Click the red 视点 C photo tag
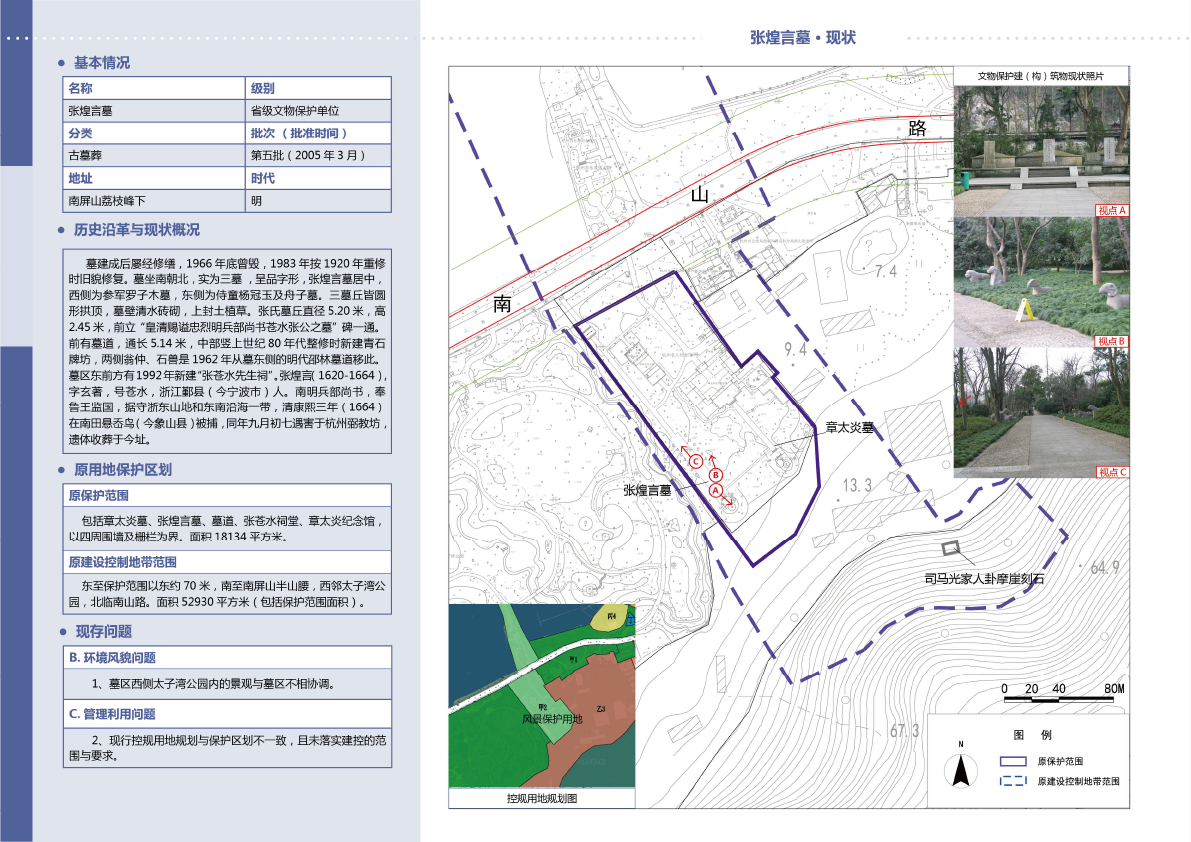This screenshot has width=1191, height=842. pos(1112,472)
